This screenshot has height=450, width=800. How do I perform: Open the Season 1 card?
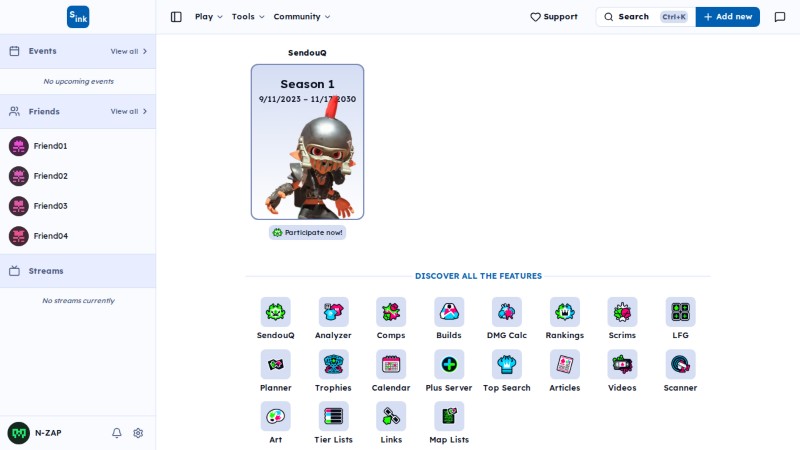307,142
